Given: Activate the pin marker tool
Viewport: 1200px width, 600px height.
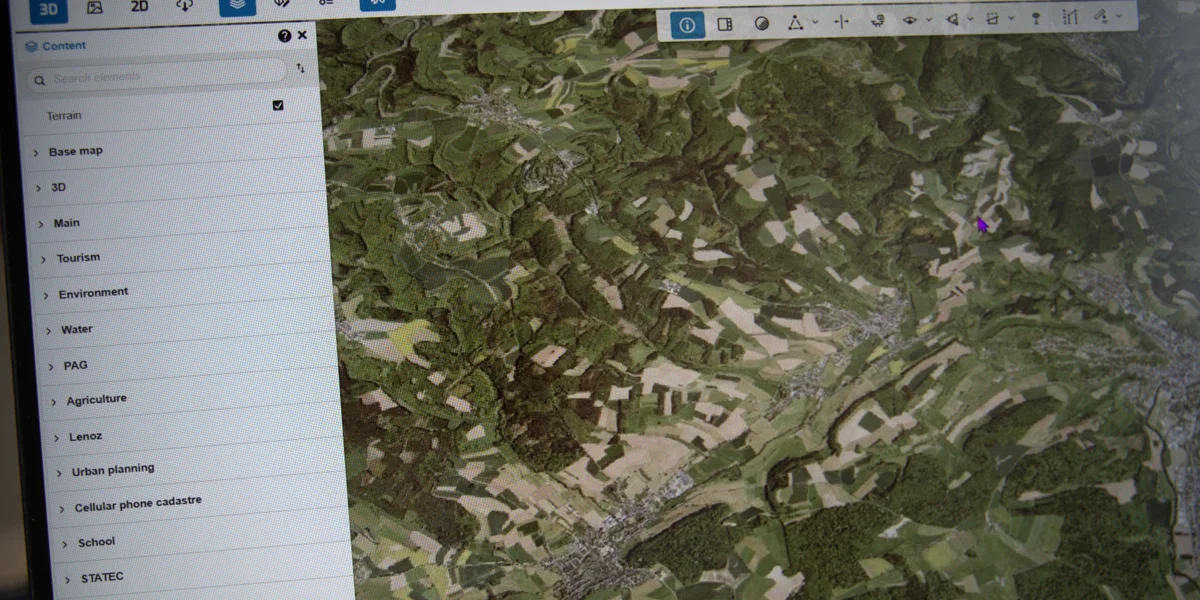Looking at the screenshot, I should coord(1035,18).
